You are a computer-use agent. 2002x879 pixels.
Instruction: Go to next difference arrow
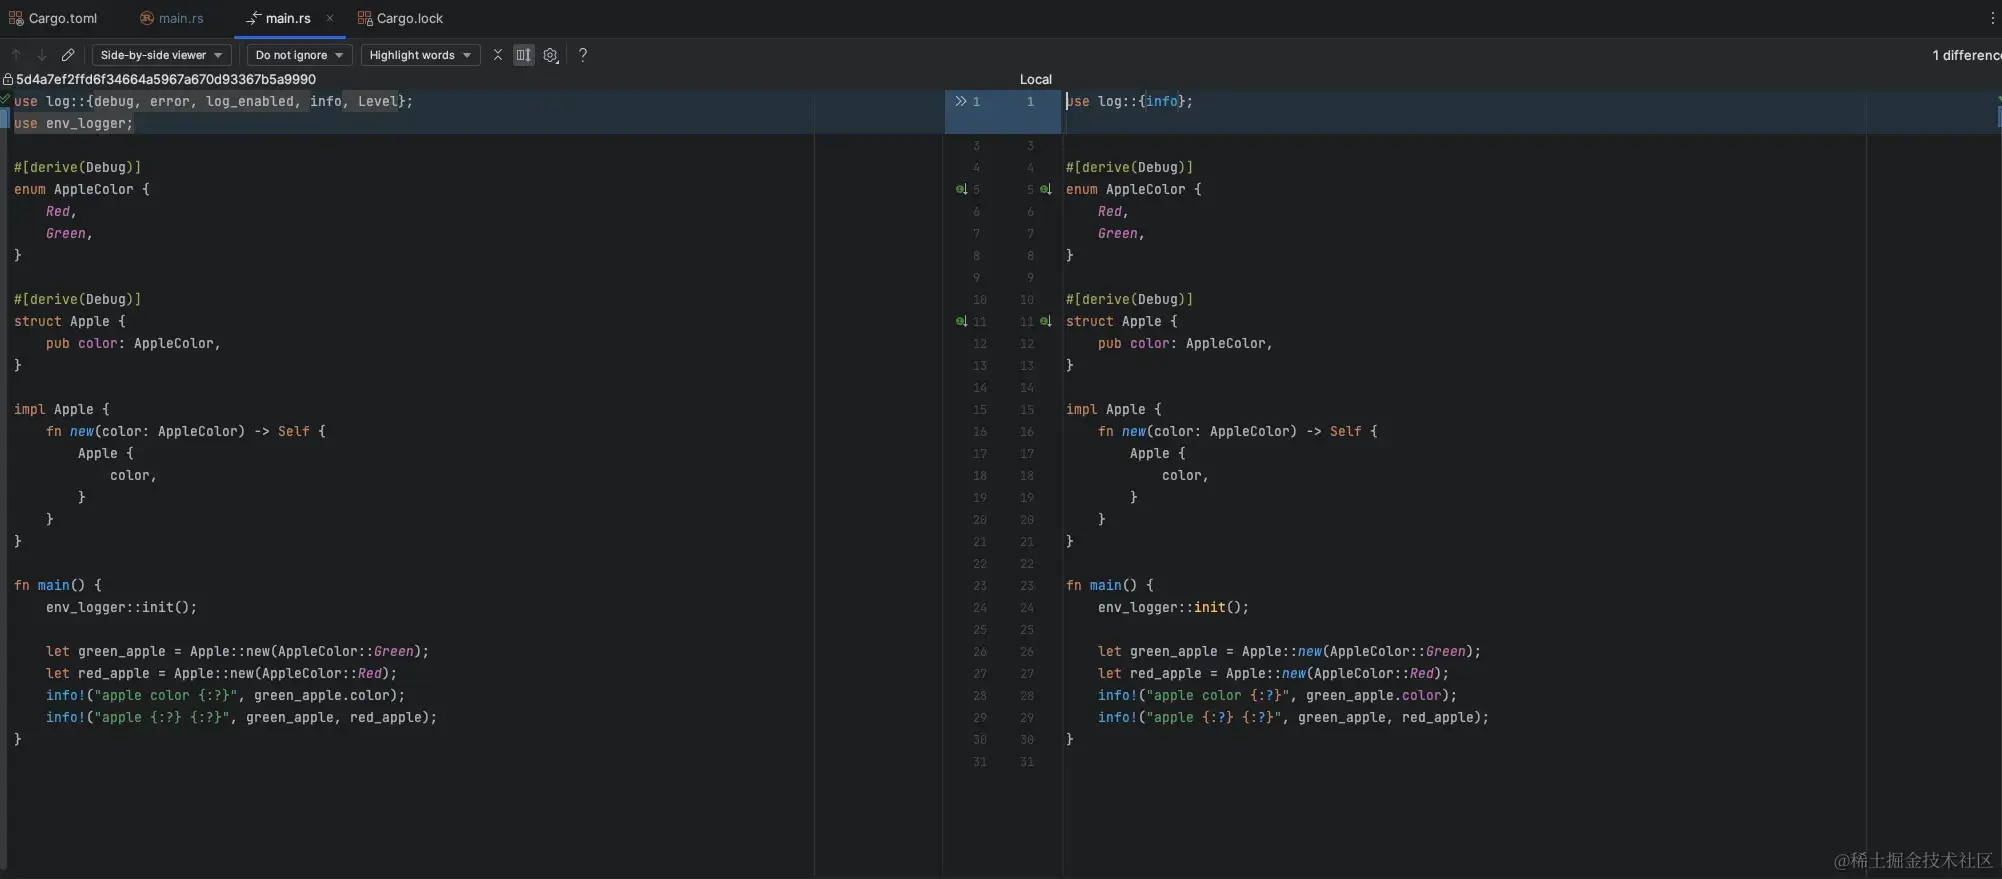coord(42,55)
